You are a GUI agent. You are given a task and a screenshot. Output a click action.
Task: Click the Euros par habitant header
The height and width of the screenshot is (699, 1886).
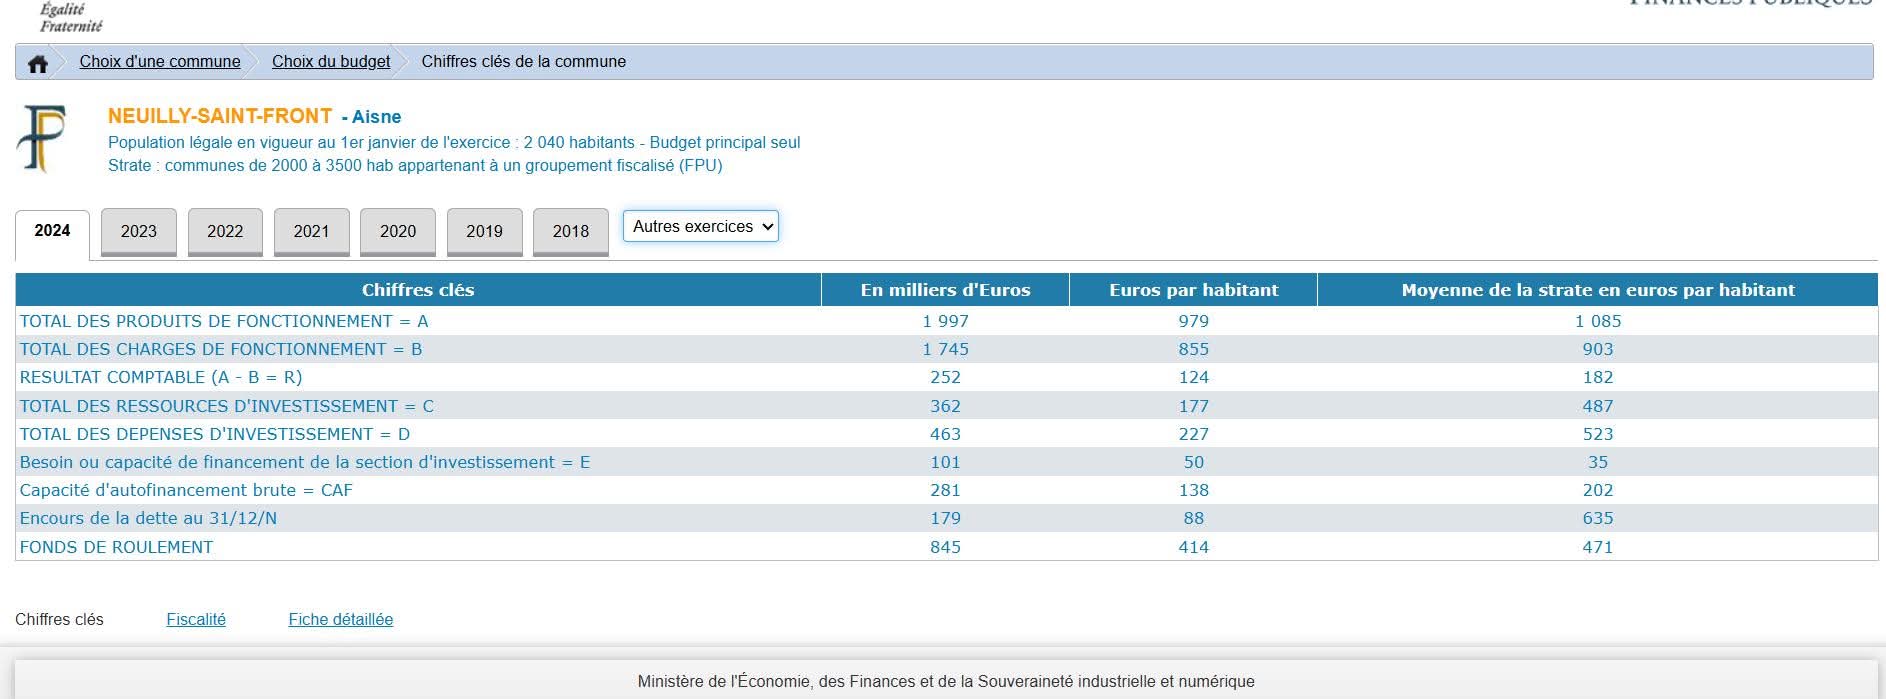[1193, 290]
